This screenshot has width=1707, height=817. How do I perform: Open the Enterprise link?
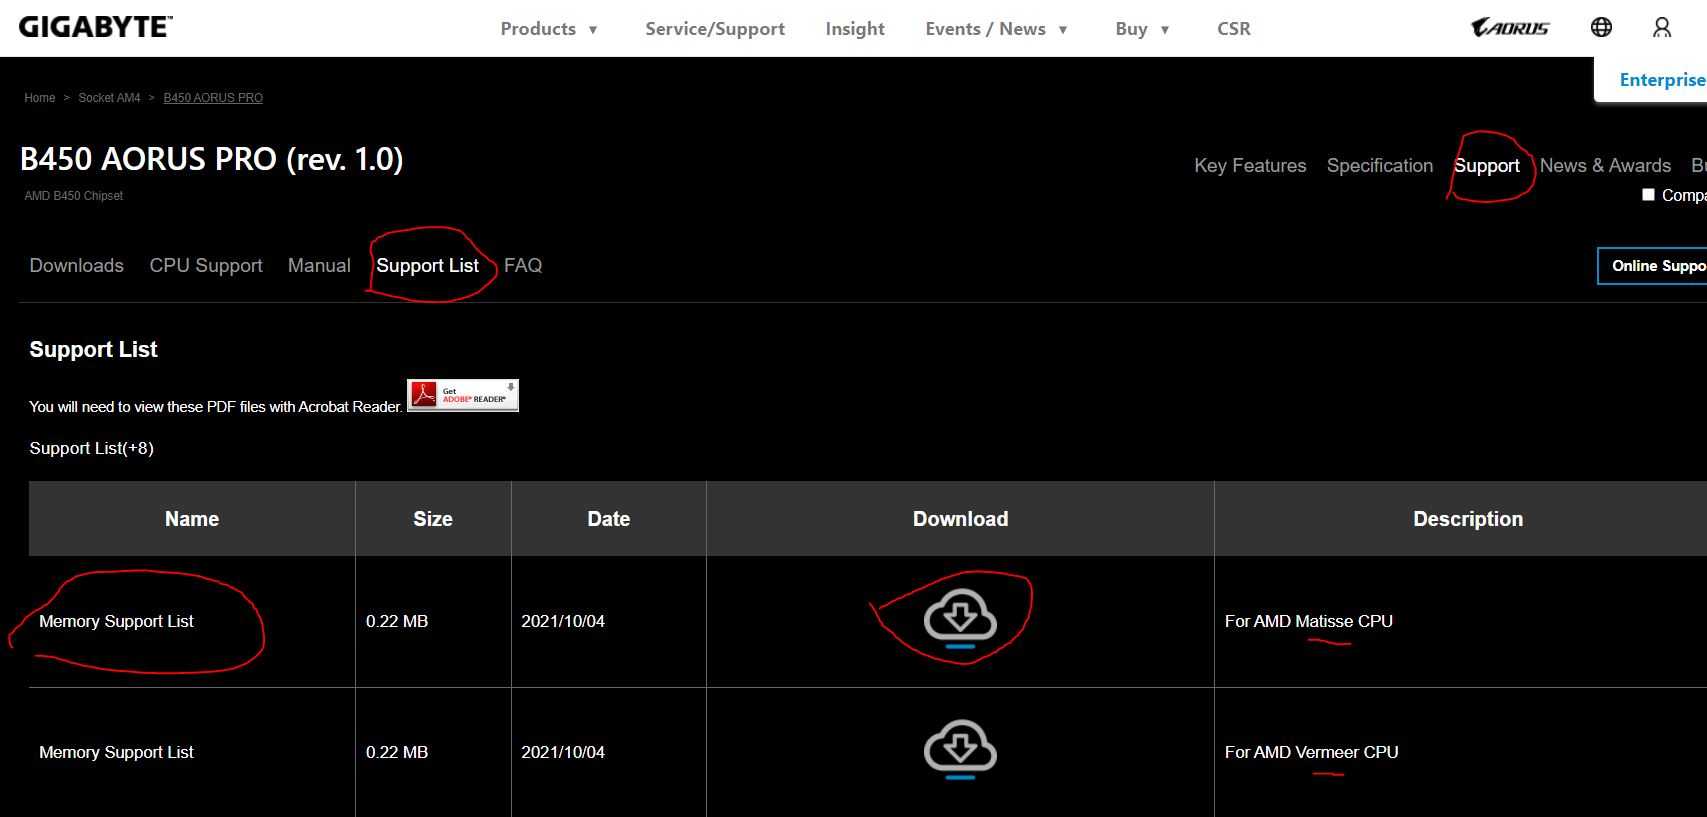pyautogui.click(x=1661, y=80)
